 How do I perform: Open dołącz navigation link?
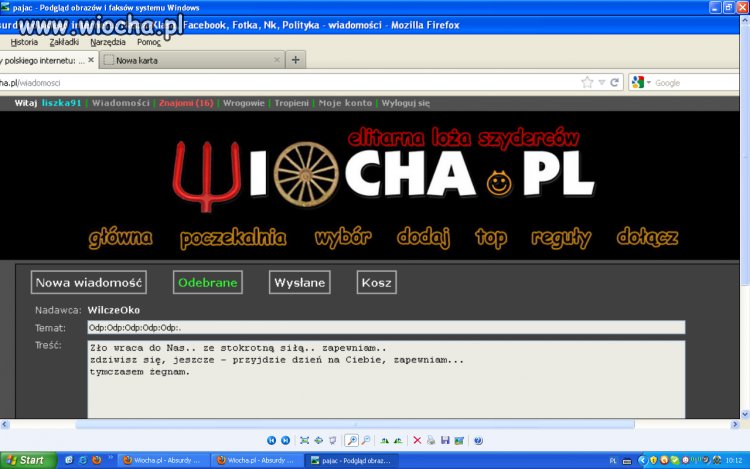pyautogui.click(x=647, y=237)
